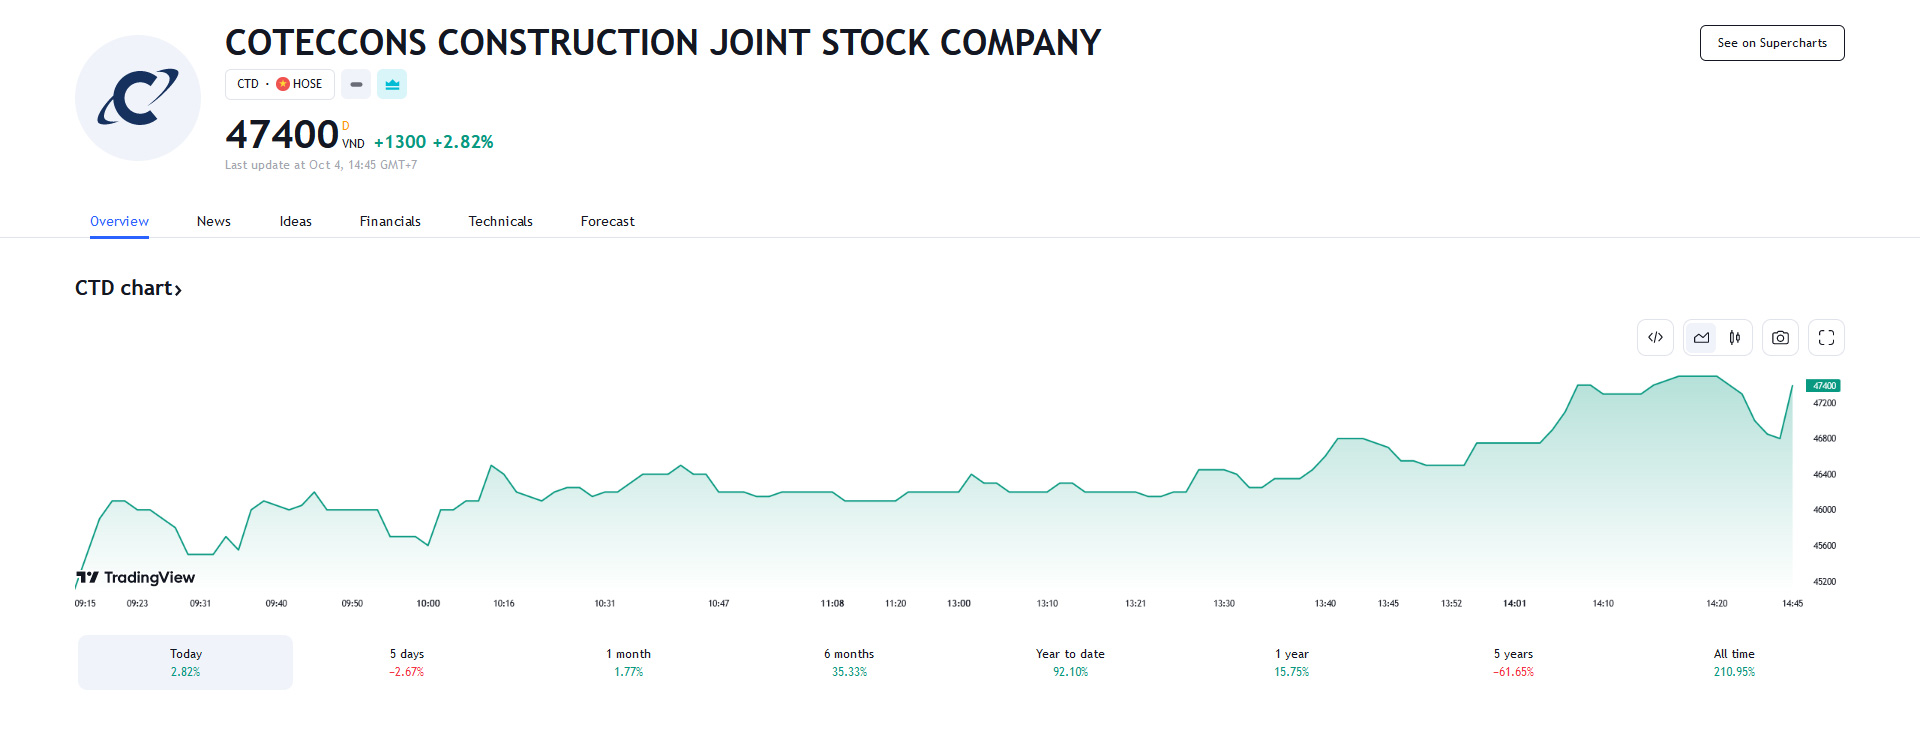This screenshot has width=1920, height=742.
Task: Switch chart to area style
Action: pos(1701,338)
